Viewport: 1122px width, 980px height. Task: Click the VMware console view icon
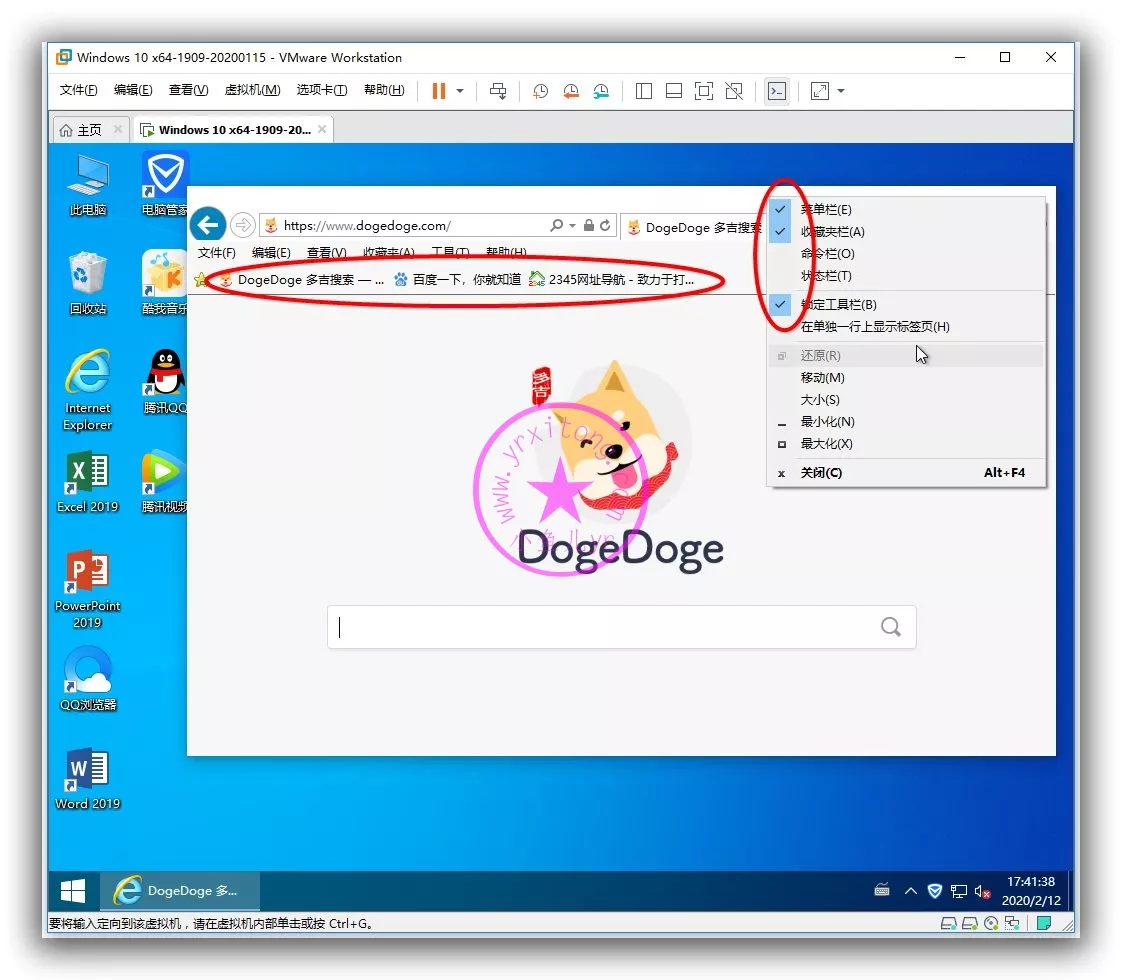click(776, 91)
